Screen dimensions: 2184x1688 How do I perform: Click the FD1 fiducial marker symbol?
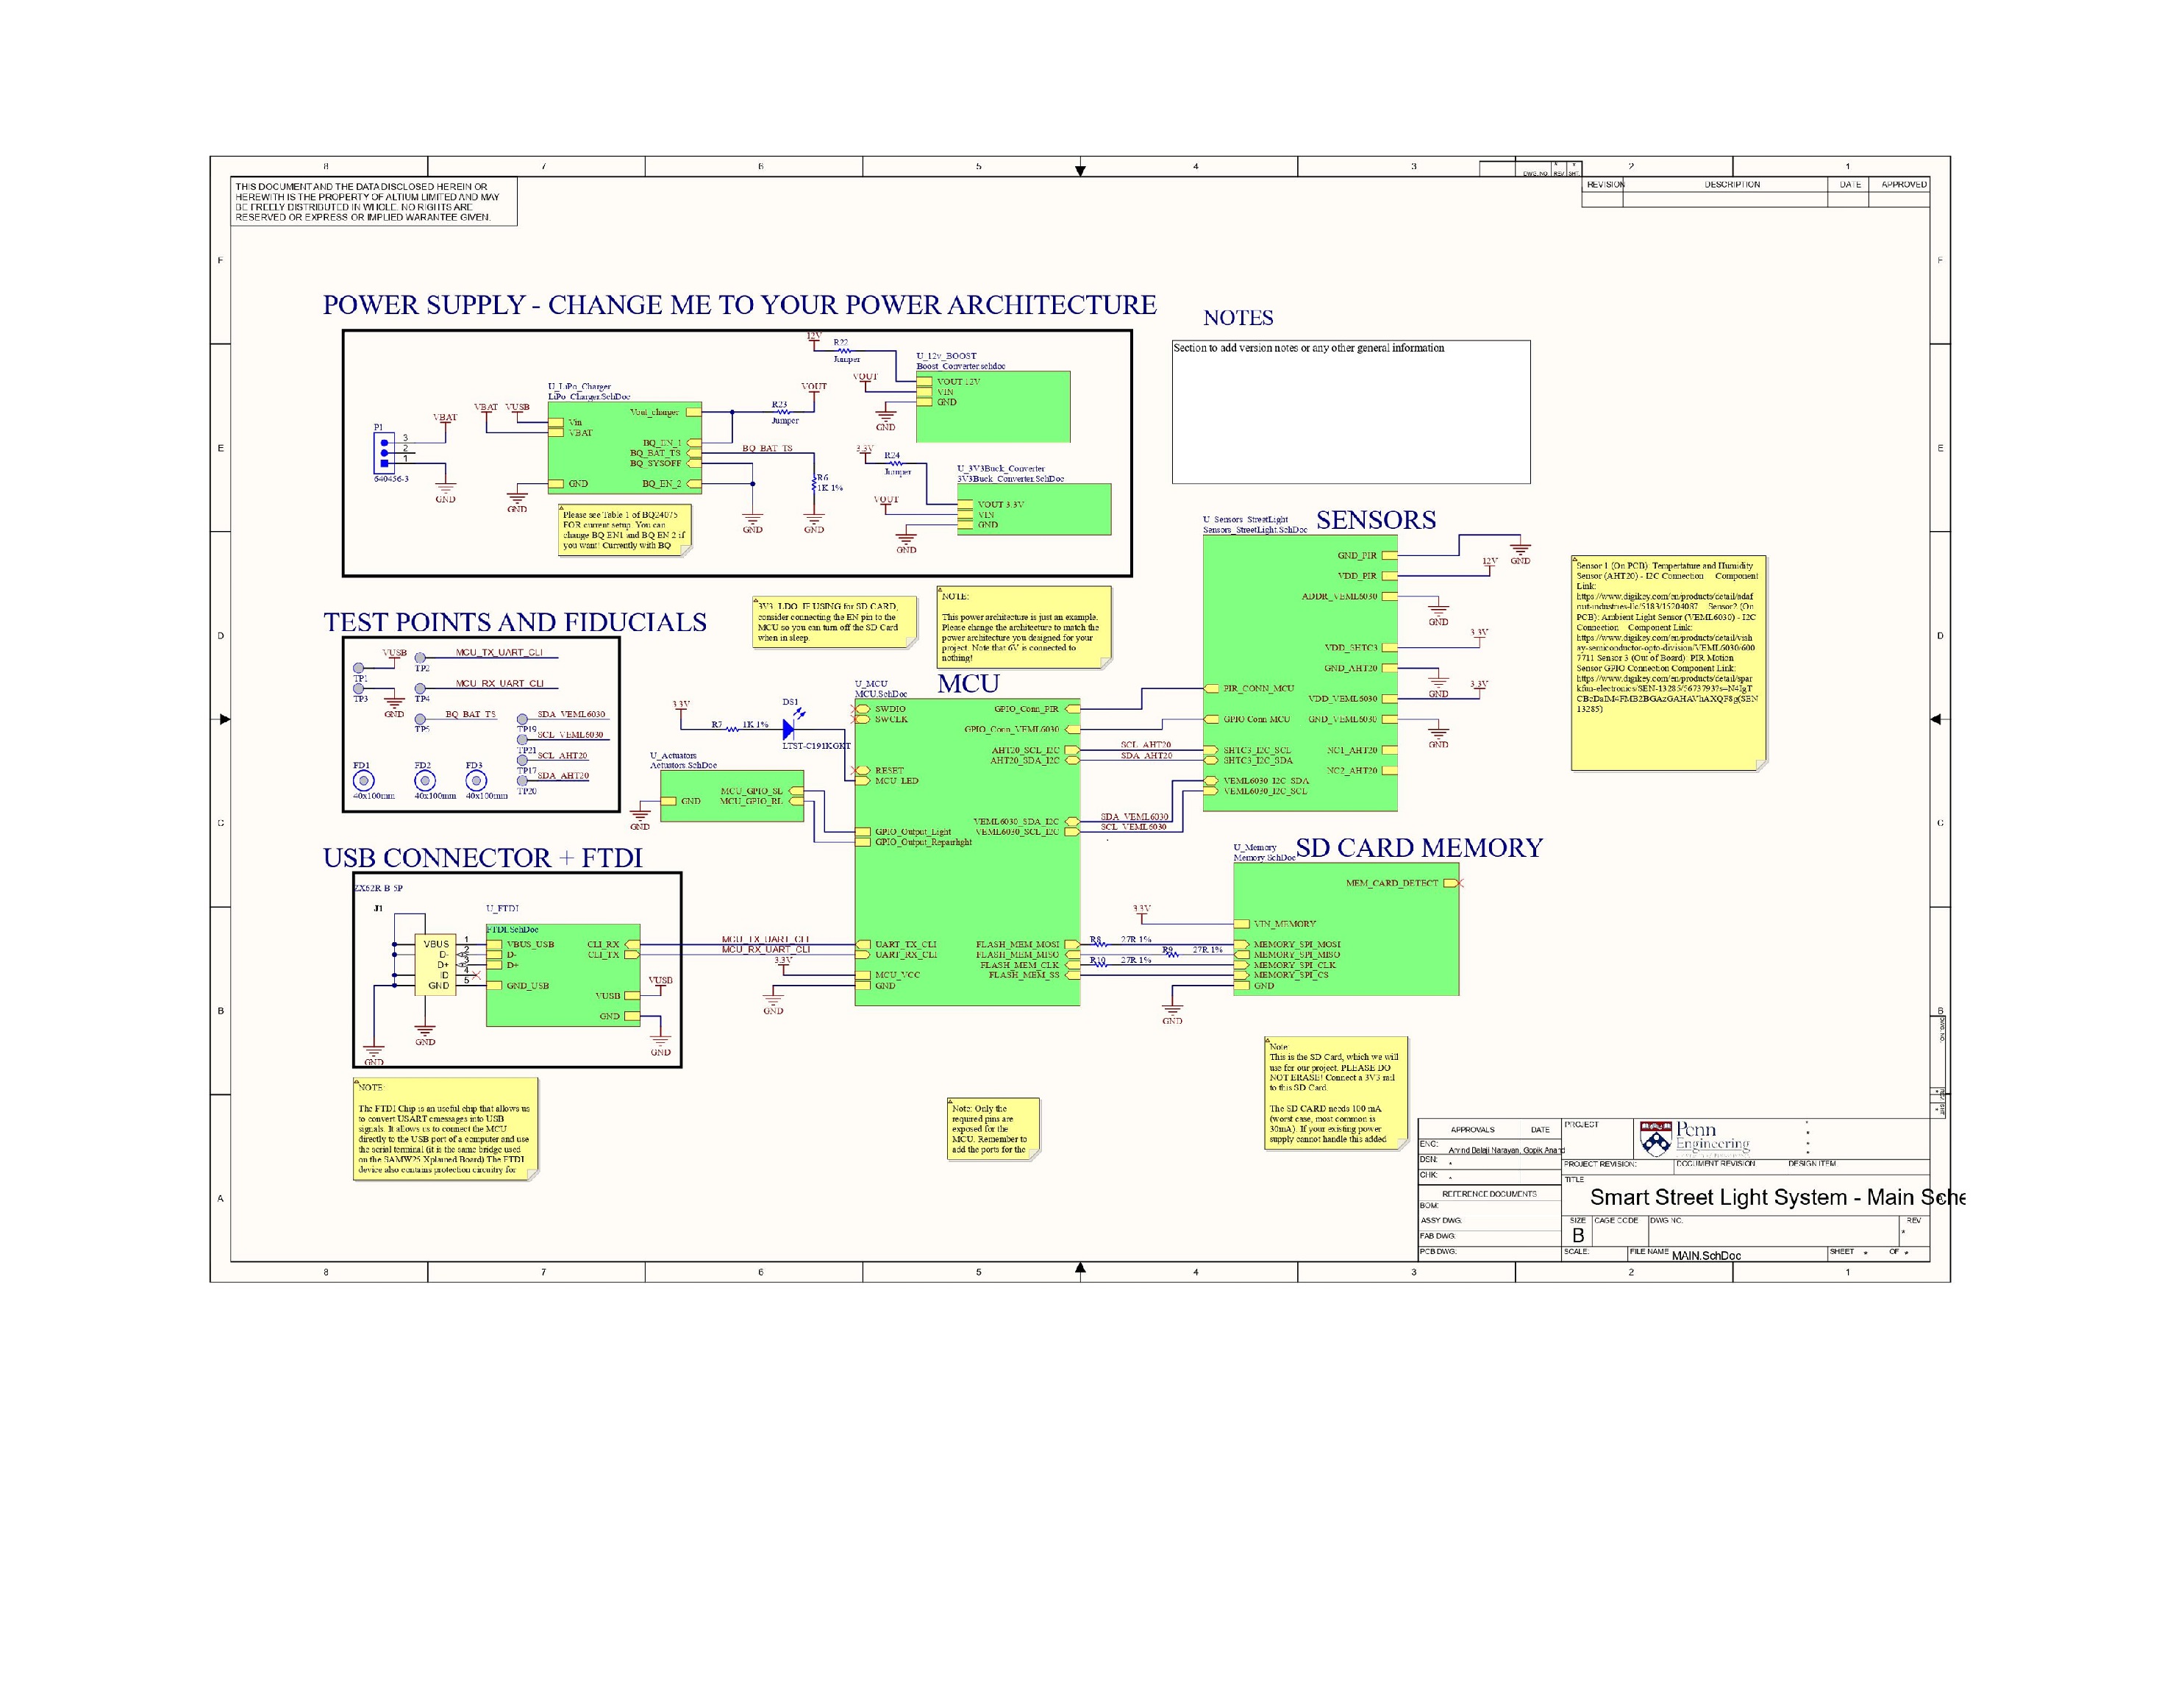coord(364,780)
